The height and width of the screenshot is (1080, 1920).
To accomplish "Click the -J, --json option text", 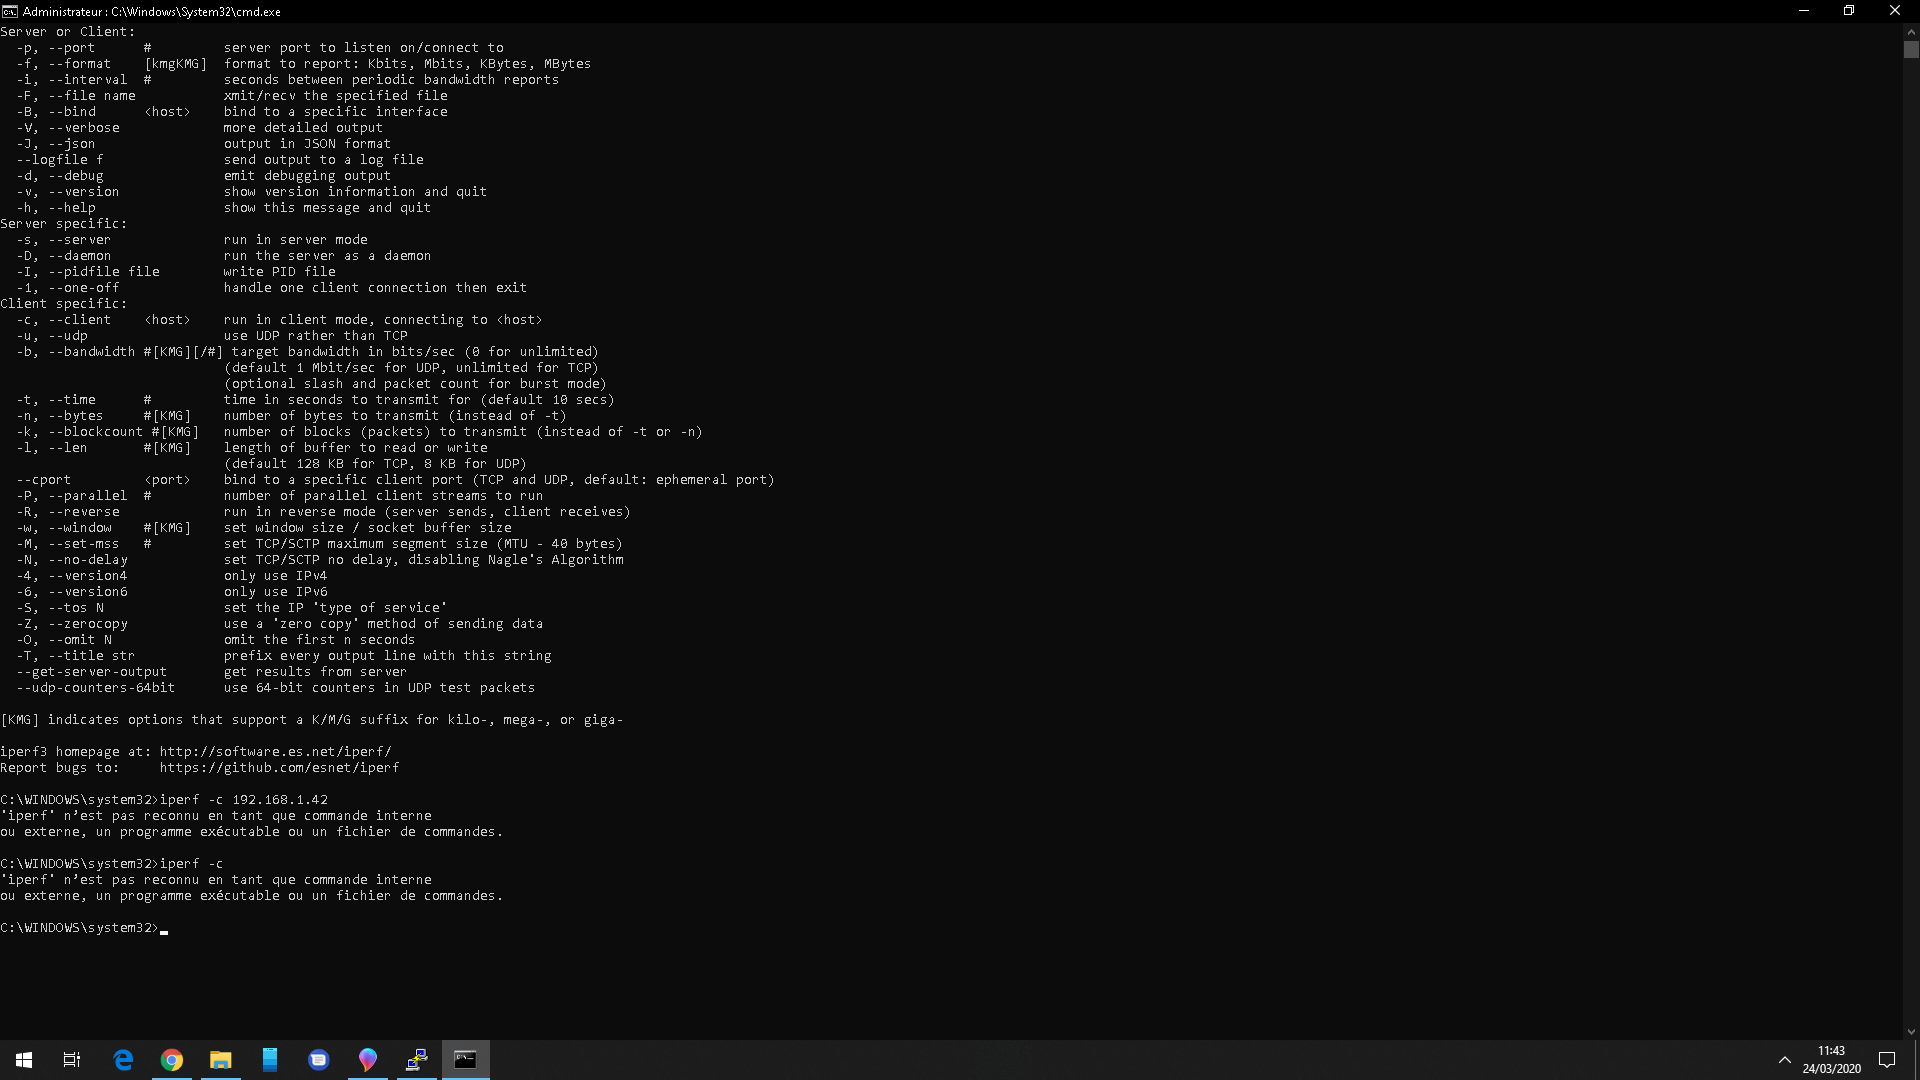I will click(56, 144).
